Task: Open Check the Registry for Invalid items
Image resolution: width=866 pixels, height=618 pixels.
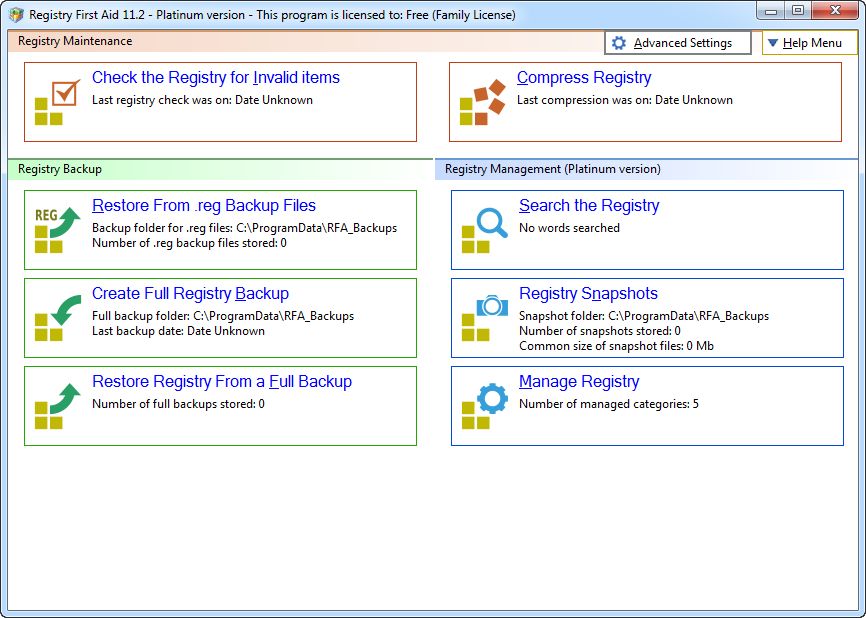Action: tap(215, 77)
